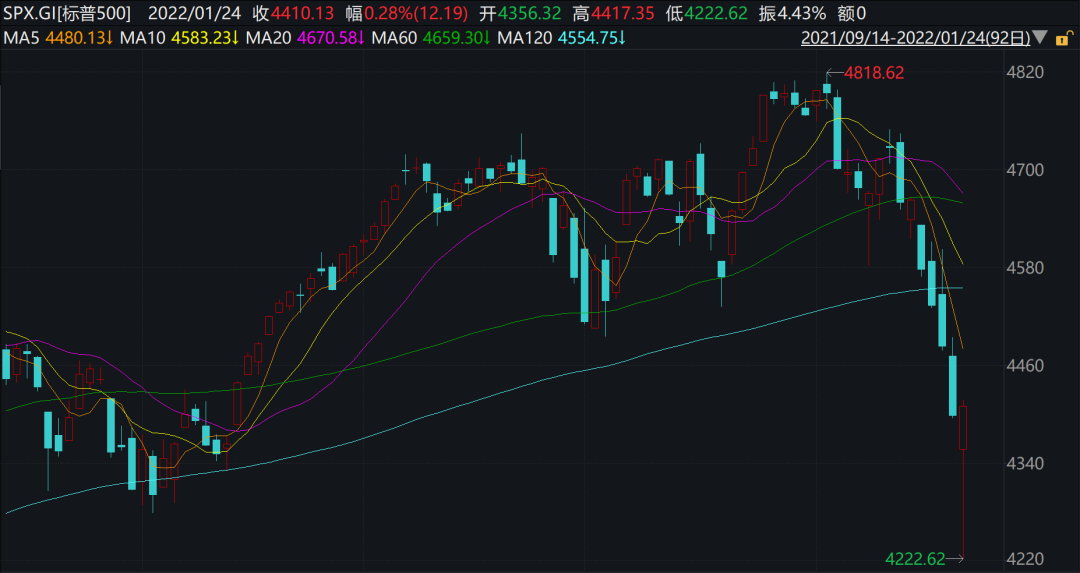Click the 2021/09/14-2022/01/24 date range link

915,38
